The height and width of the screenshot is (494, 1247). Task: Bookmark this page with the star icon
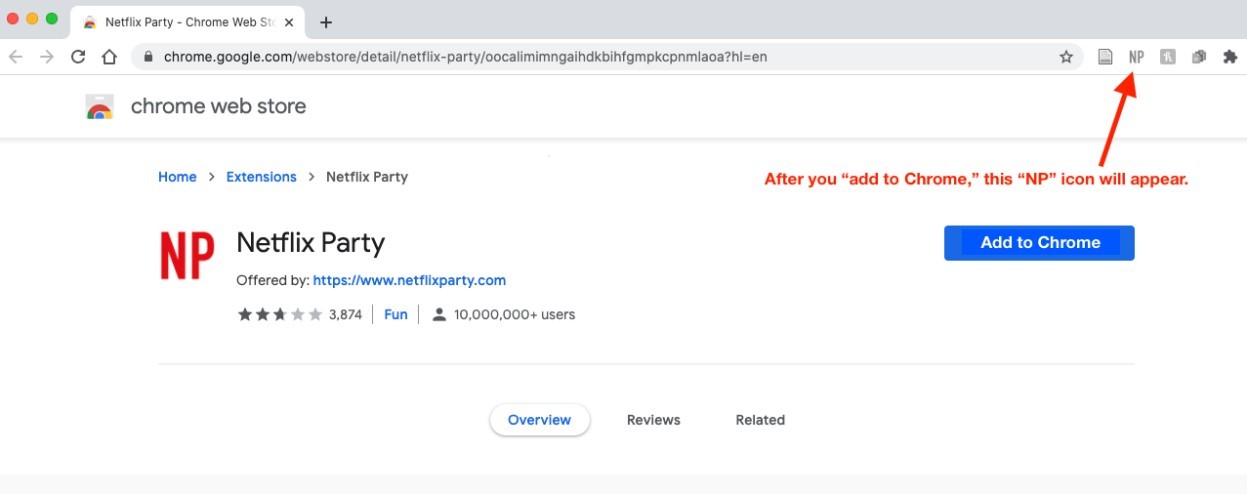point(1066,57)
